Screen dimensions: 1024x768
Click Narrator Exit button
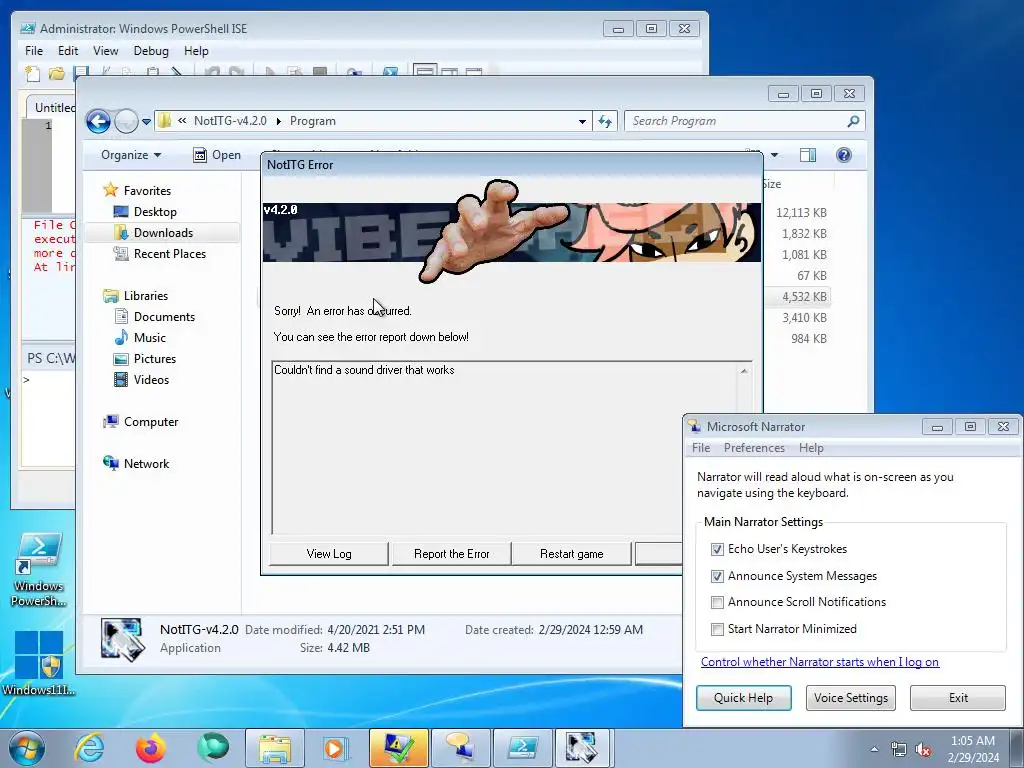(958, 697)
